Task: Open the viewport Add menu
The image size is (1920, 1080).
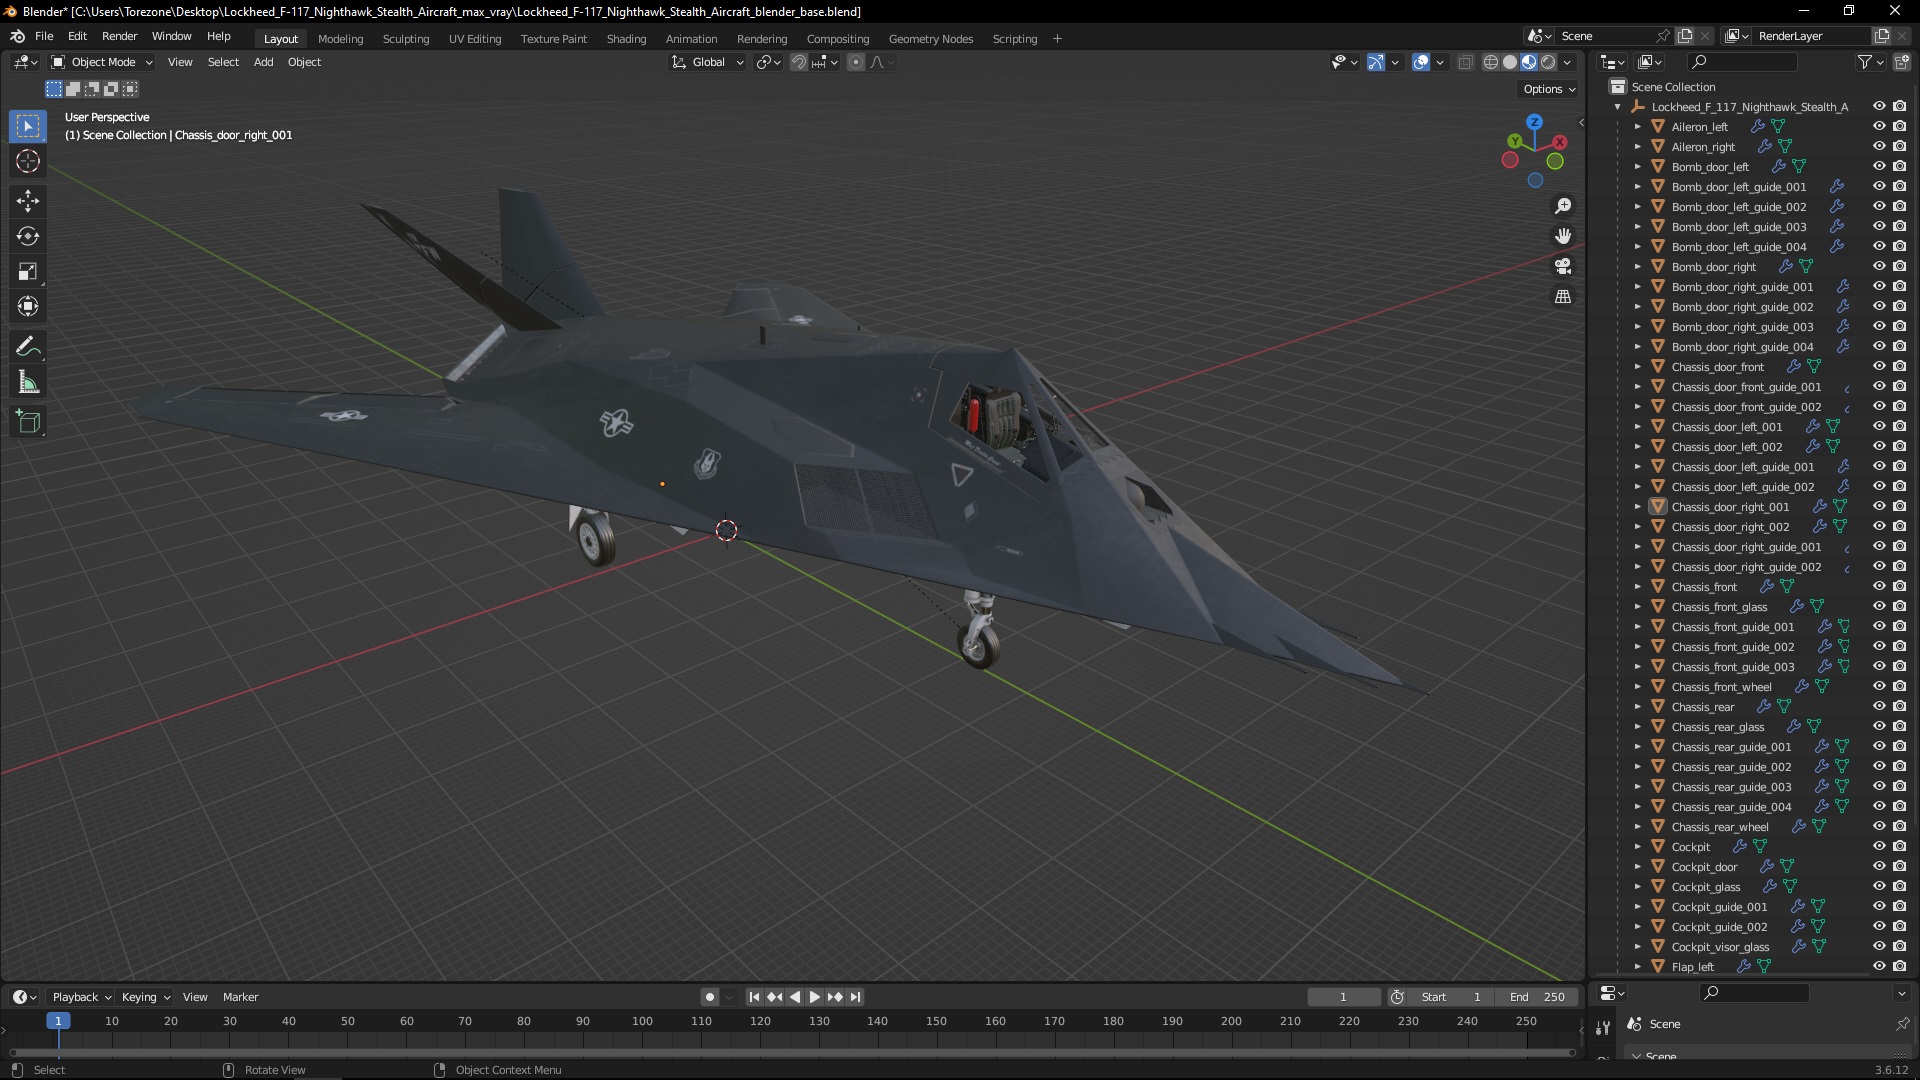Action: [264, 62]
